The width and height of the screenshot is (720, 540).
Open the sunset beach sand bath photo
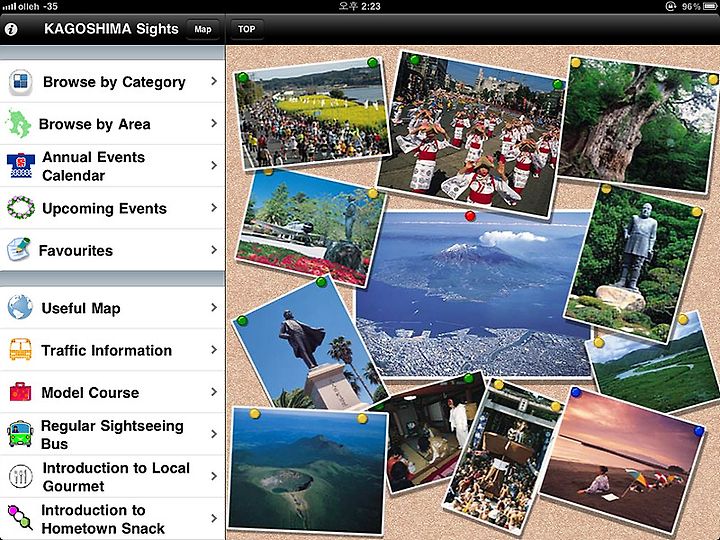(x=622, y=461)
